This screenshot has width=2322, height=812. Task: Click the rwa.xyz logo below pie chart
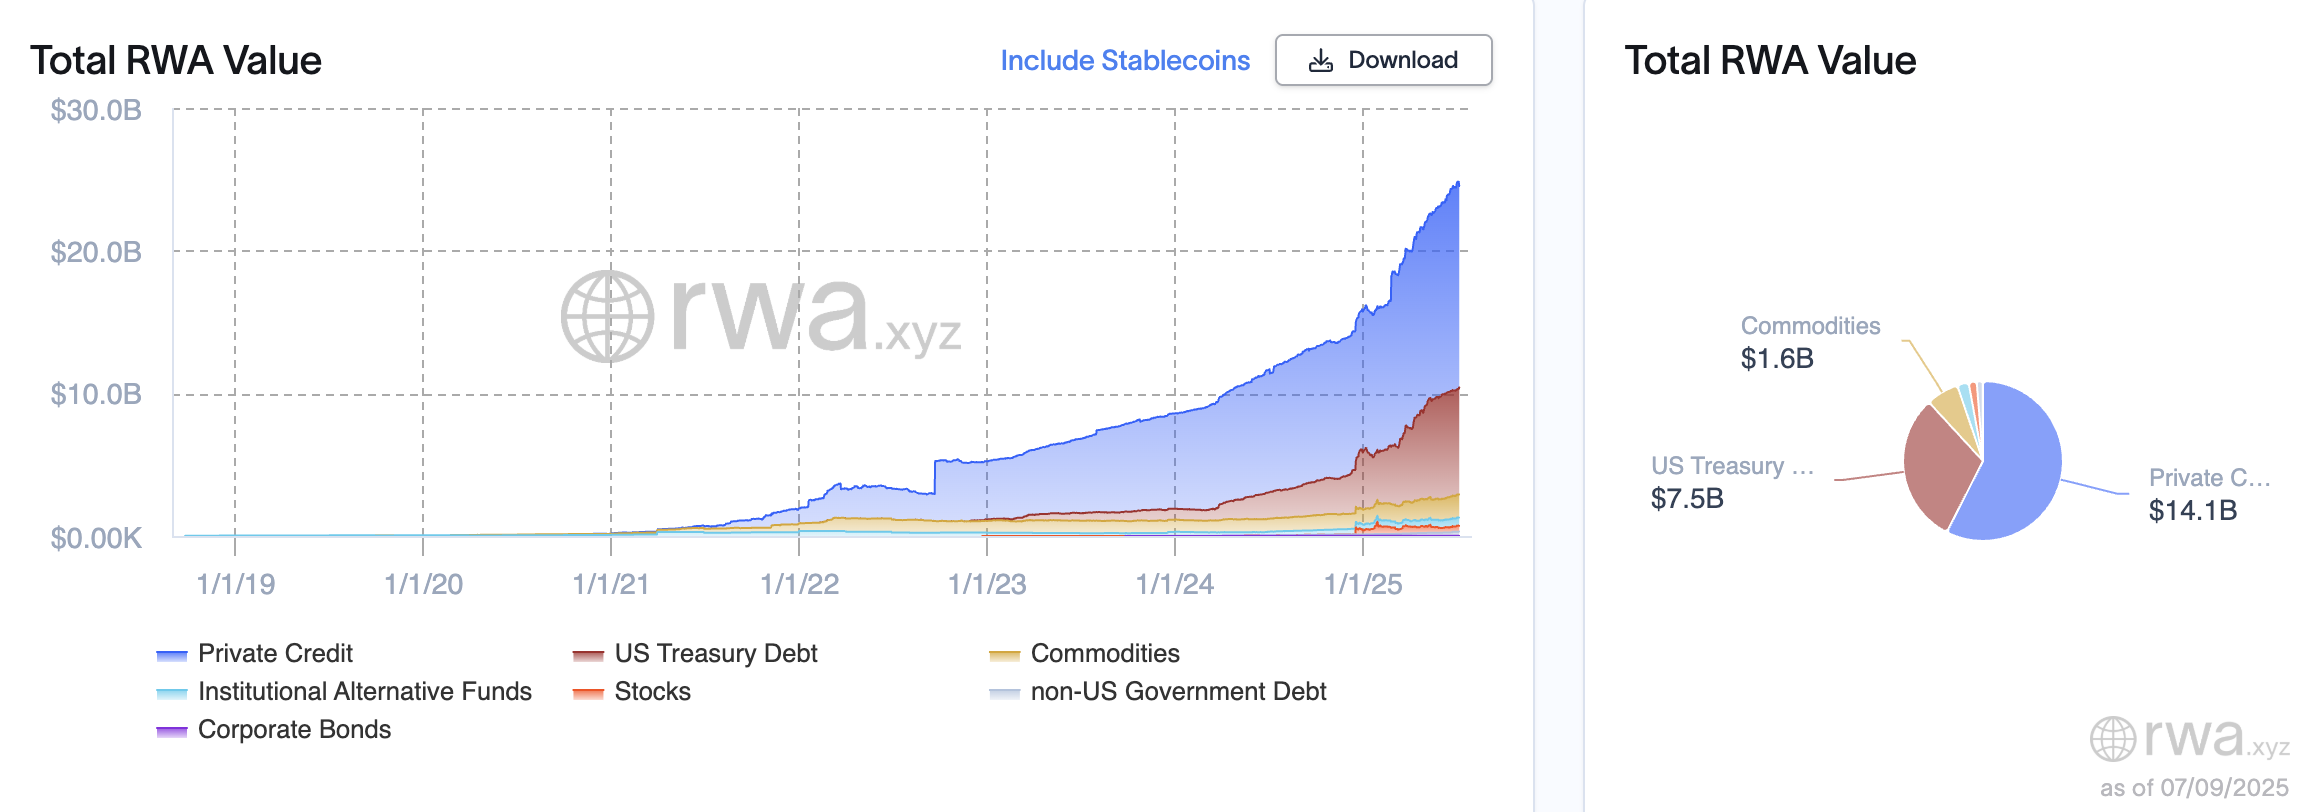click(2190, 739)
